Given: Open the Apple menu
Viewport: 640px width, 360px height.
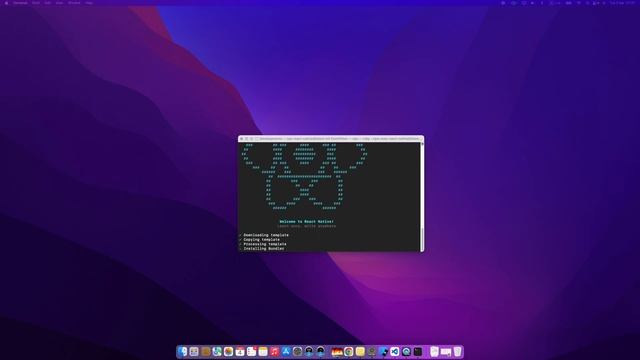Looking at the screenshot, I should pyautogui.click(x=6, y=3).
